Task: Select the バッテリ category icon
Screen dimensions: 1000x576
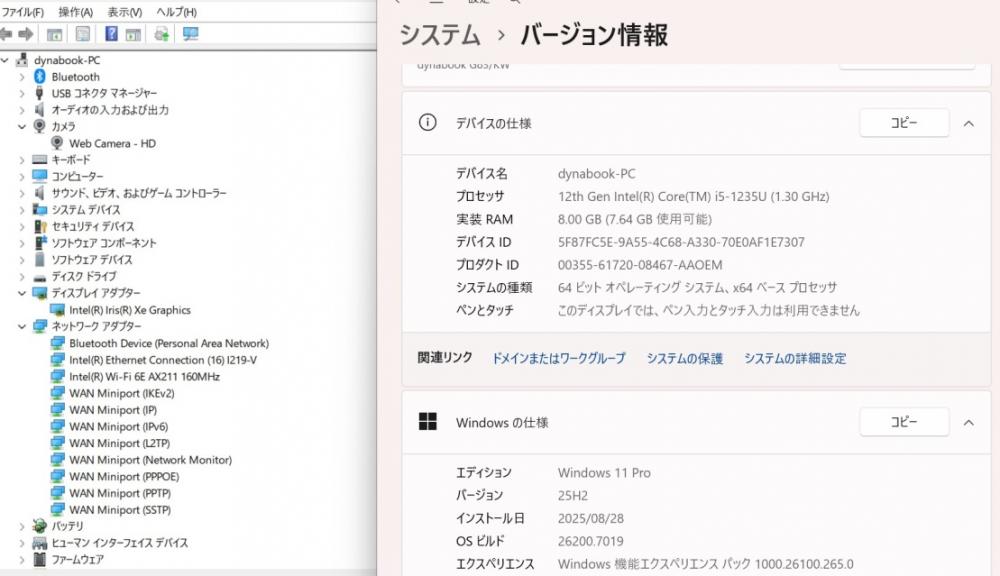Action: click(x=40, y=526)
